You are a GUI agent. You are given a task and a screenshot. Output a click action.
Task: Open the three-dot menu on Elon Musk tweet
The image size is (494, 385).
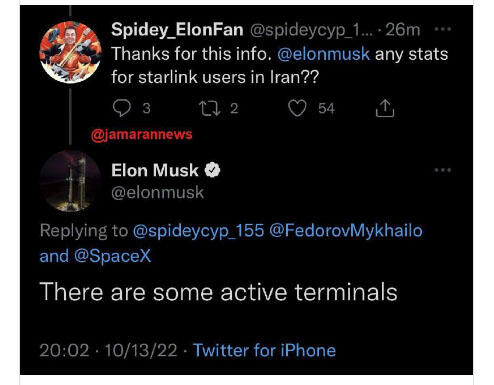(443, 170)
